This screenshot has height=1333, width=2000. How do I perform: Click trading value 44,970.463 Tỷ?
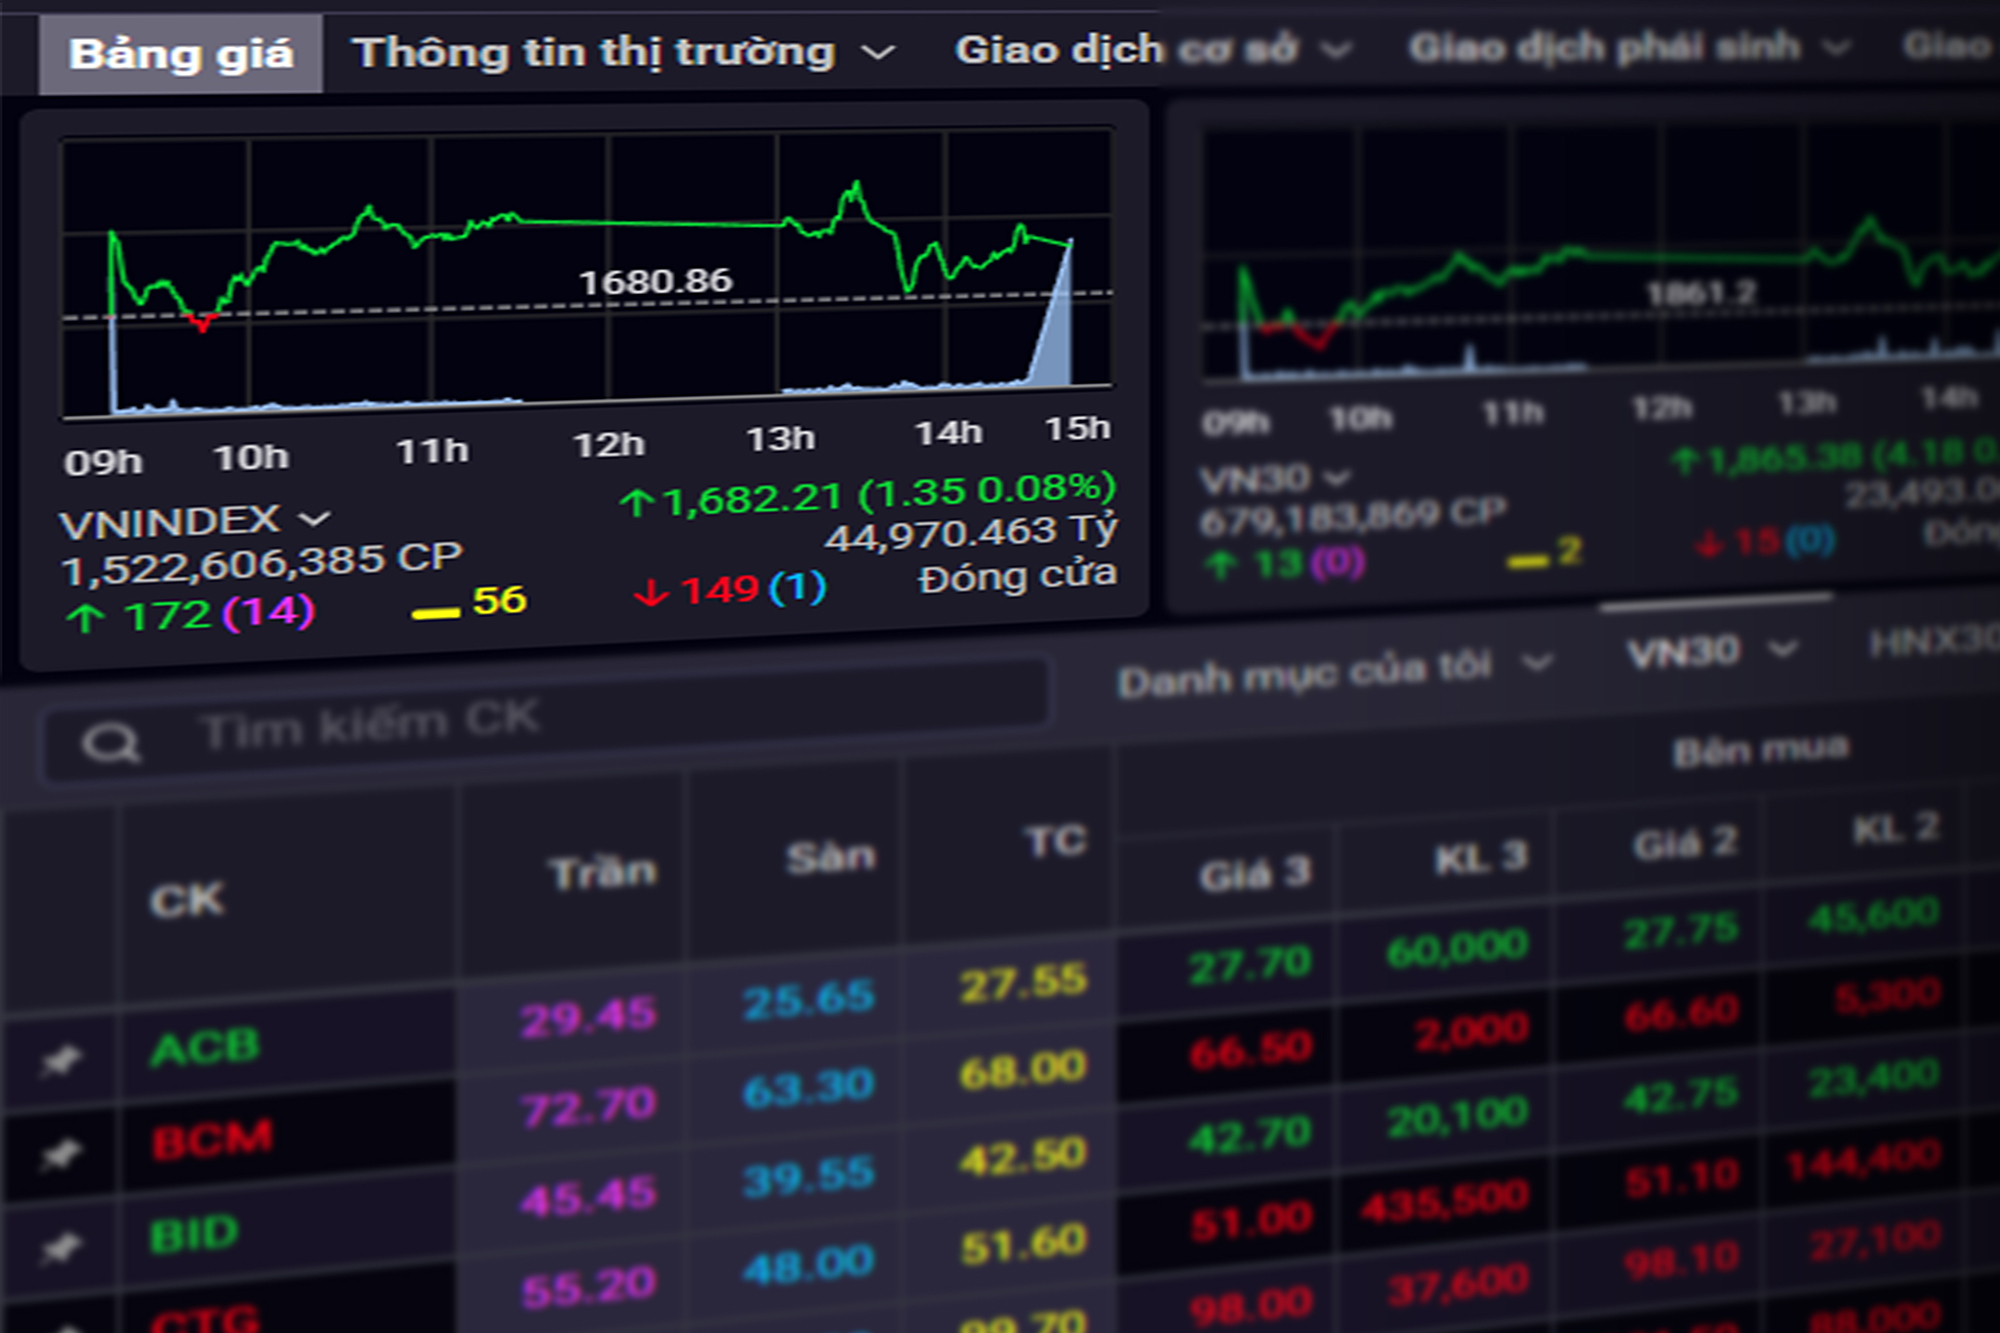[x=971, y=532]
